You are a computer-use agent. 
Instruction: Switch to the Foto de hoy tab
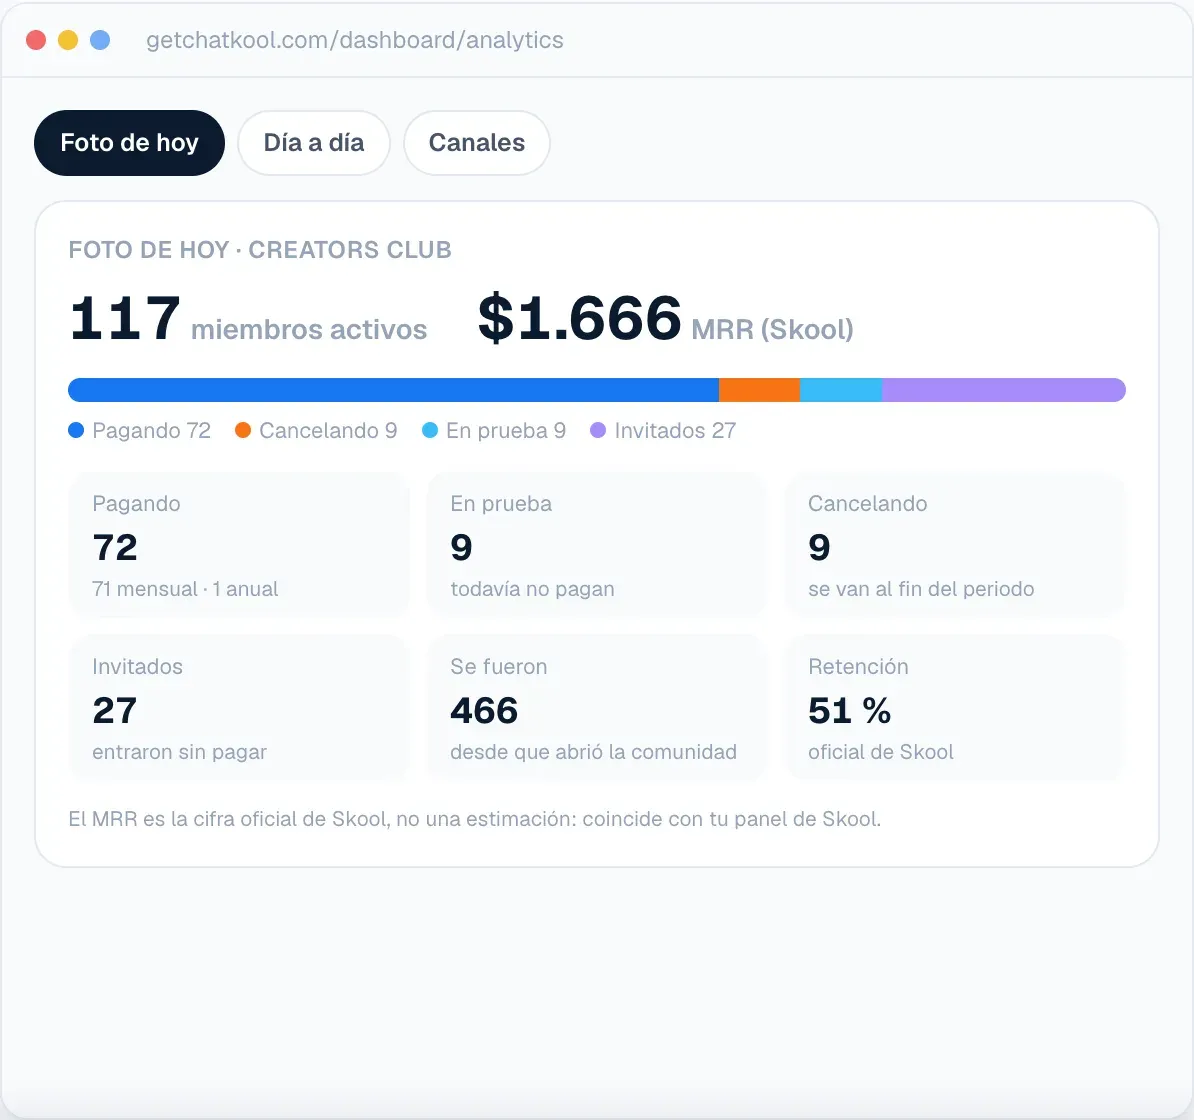tap(129, 143)
